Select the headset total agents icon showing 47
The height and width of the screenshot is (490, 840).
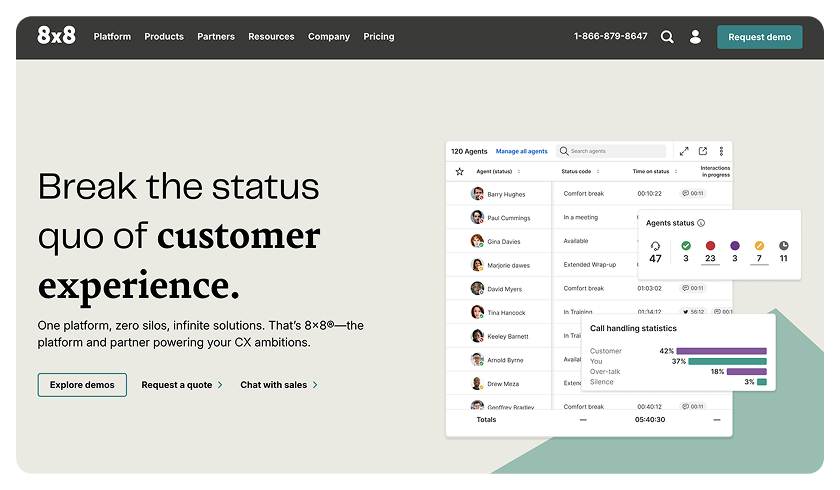655,246
